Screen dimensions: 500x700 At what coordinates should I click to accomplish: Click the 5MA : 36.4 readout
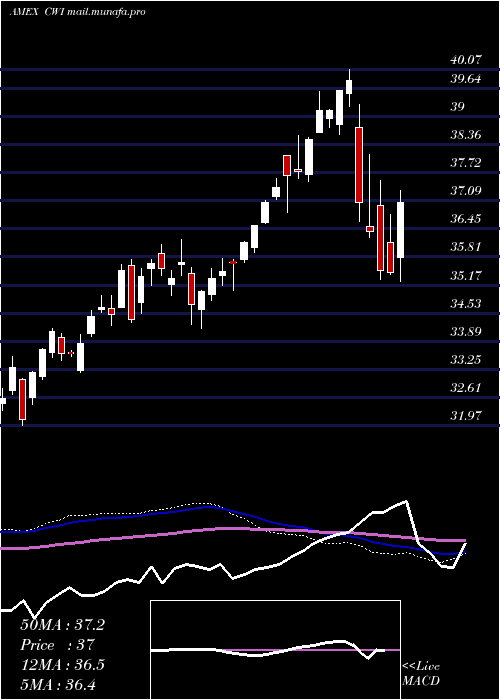(x=58, y=684)
